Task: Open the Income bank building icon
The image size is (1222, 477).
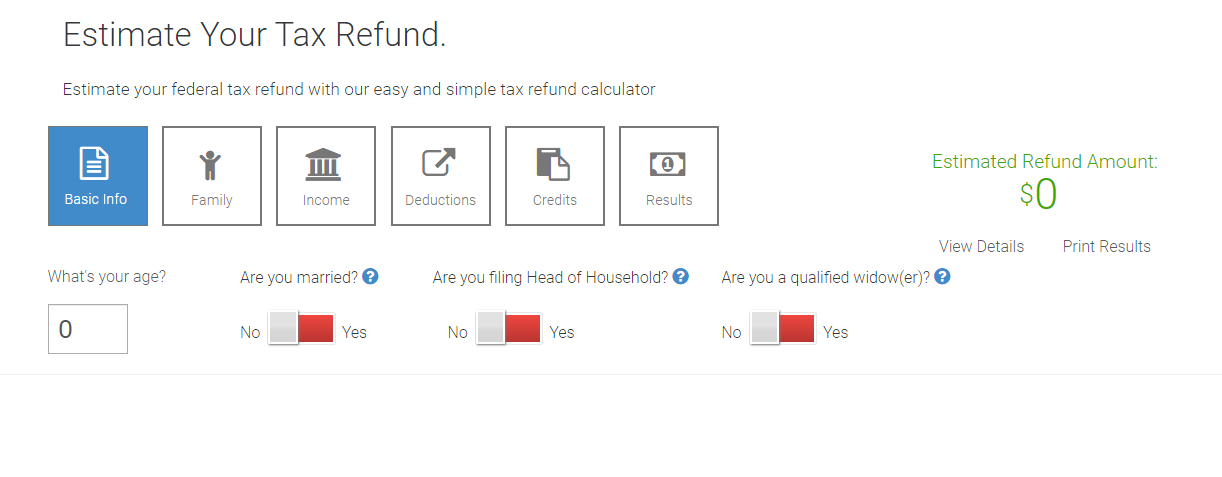Action: tap(323, 164)
